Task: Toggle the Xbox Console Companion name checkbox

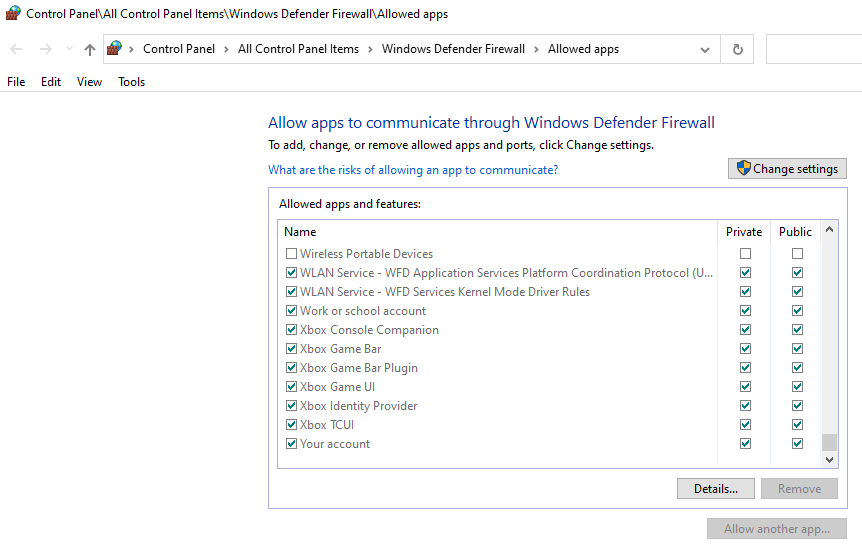Action: pyautogui.click(x=292, y=330)
